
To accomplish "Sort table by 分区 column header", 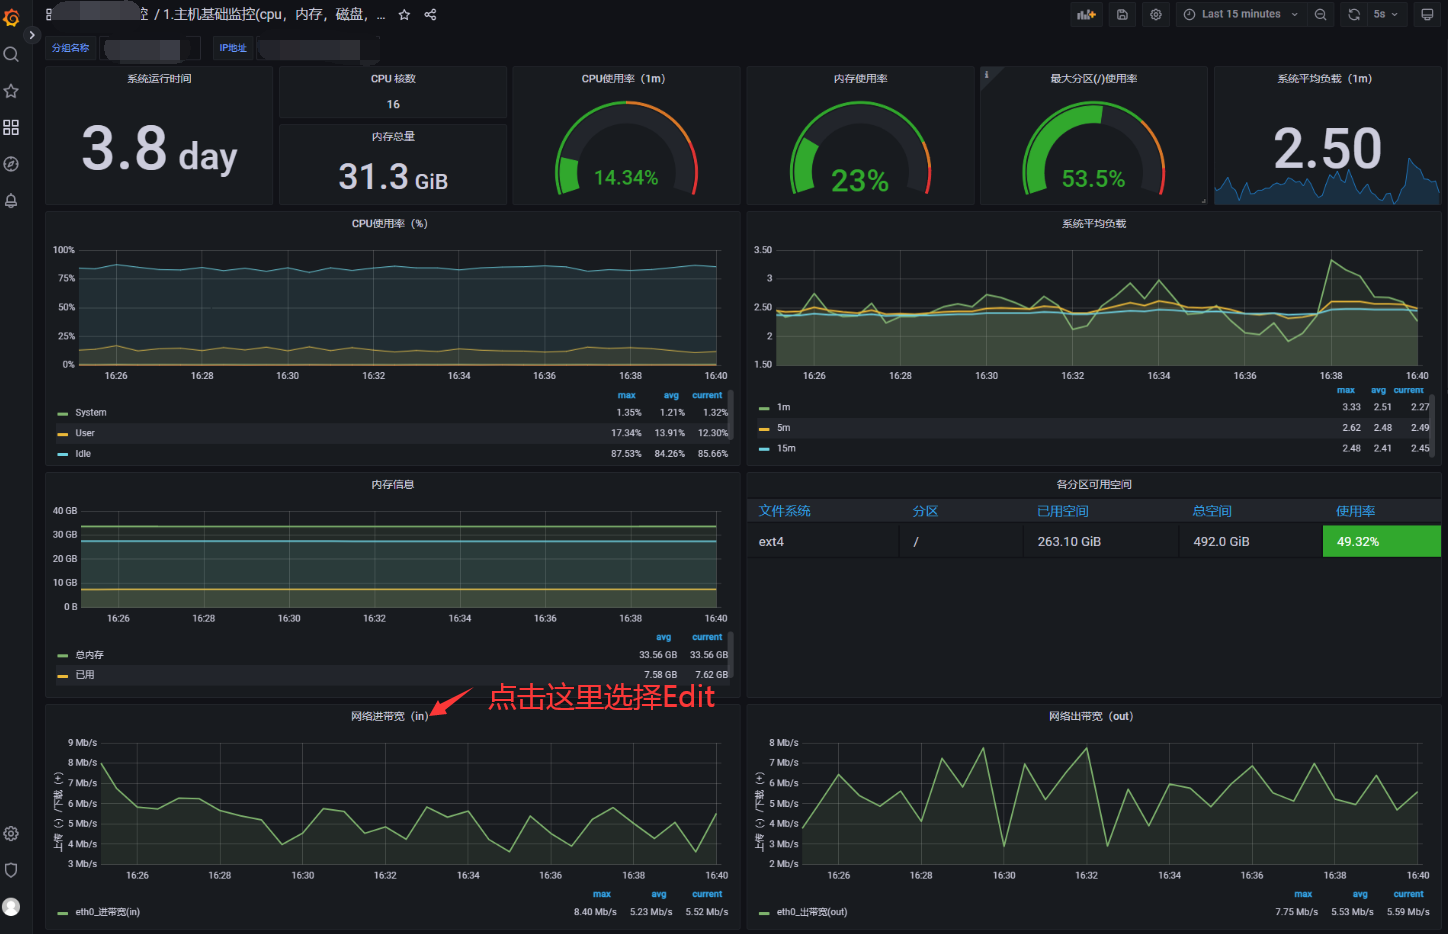I will 926,511.
